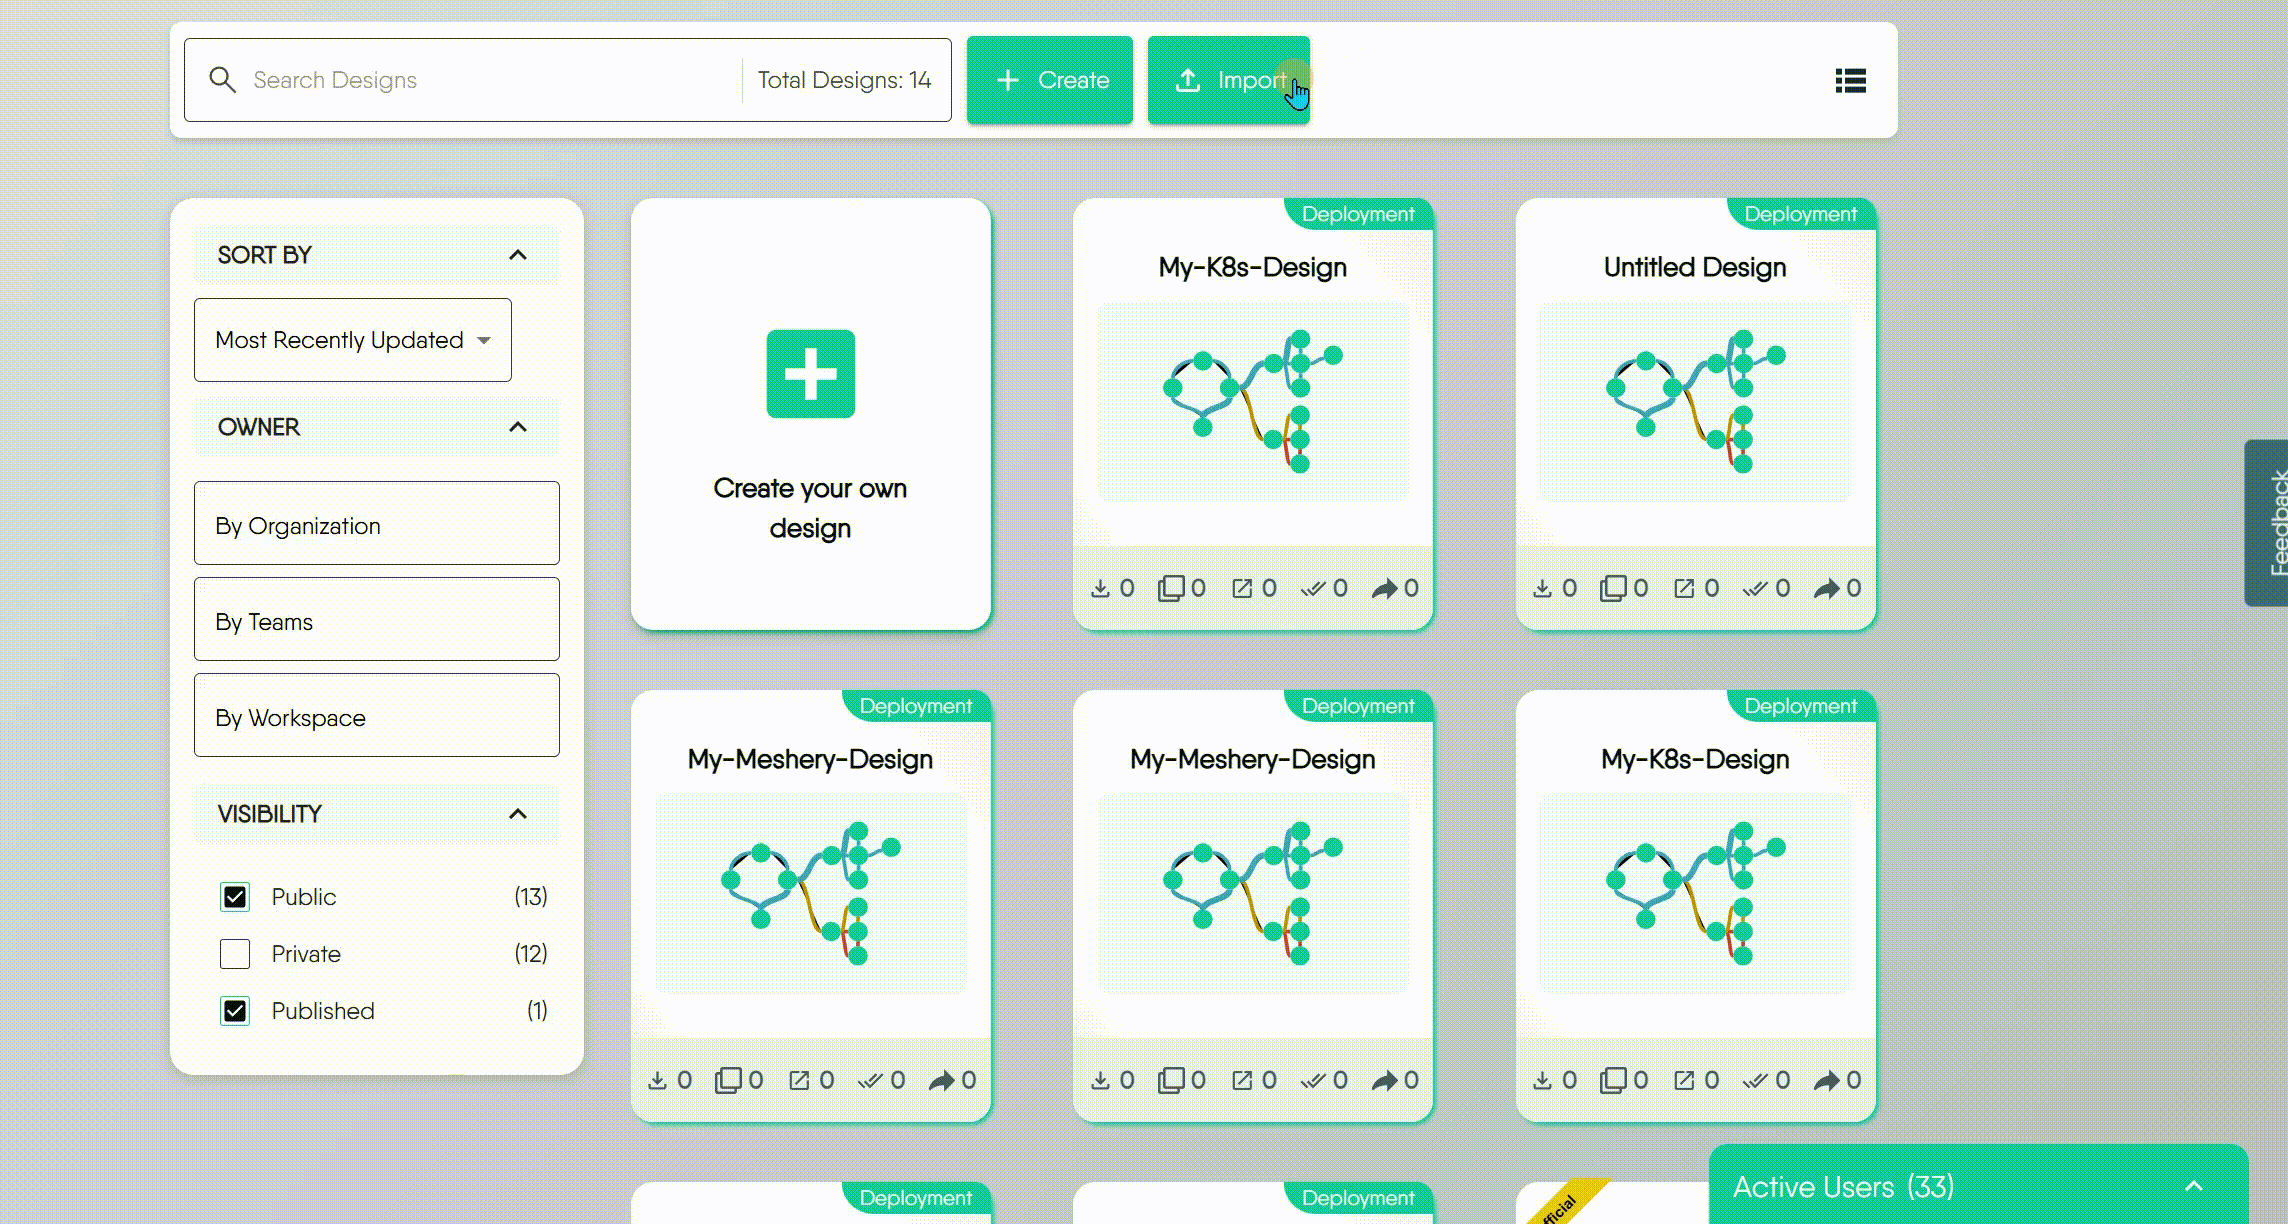Click download icon on first My-K8s-Design card
The width and height of the screenshot is (2288, 1224).
click(x=1100, y=588)
